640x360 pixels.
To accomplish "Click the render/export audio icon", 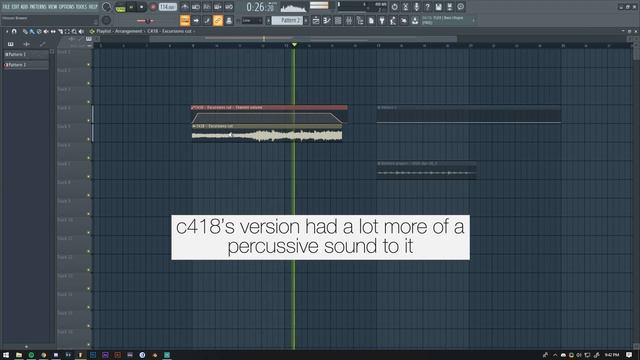I will 449,7.
